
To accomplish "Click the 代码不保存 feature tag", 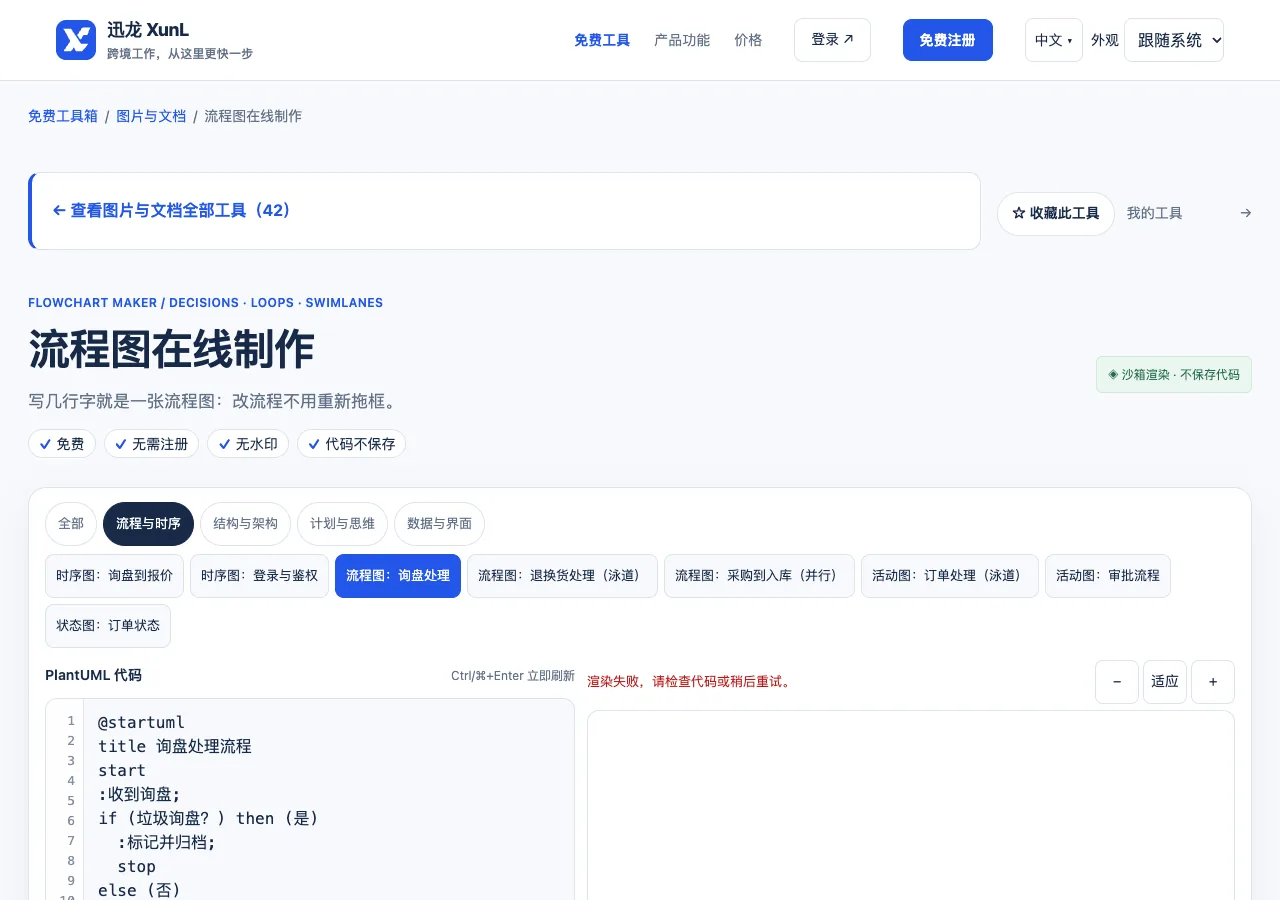I will coord(352,444).
